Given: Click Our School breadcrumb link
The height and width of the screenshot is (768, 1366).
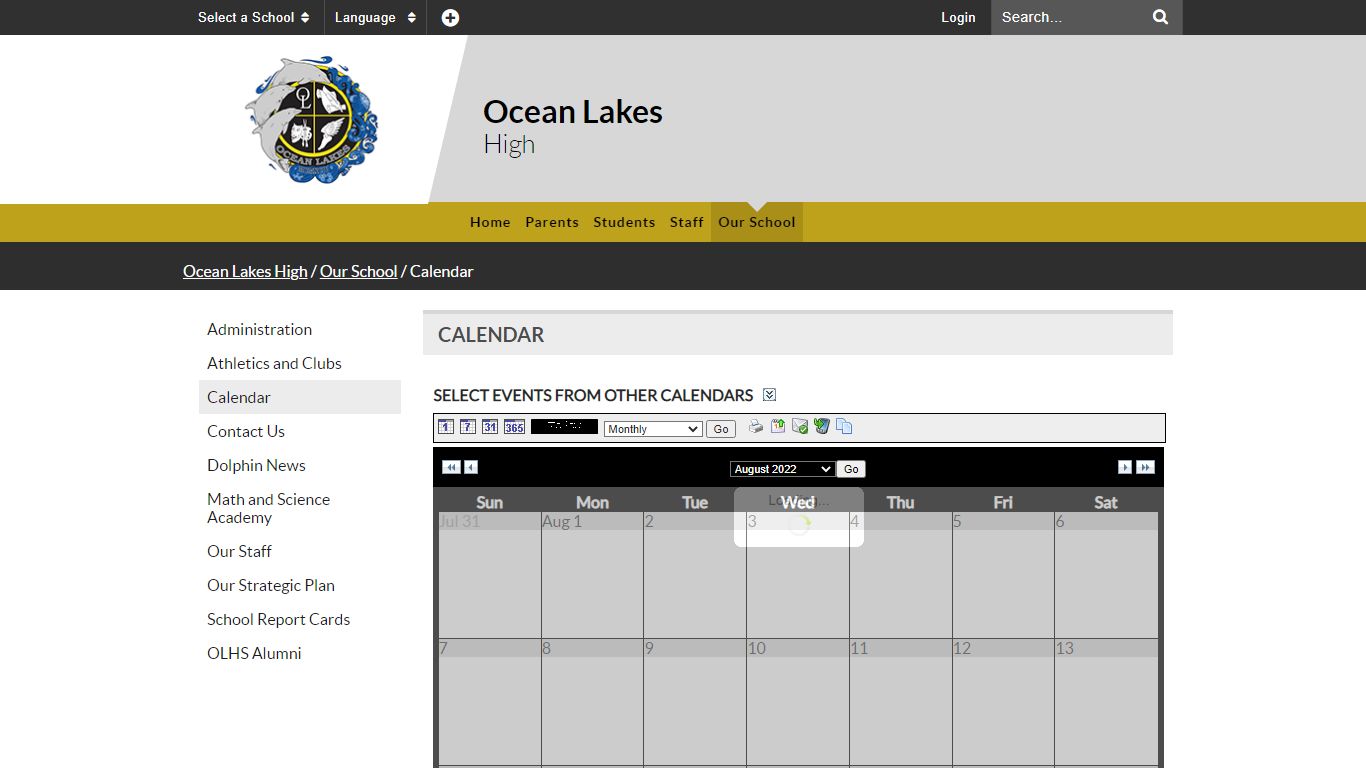Looking at the screenshot, I should pos(359,271).
